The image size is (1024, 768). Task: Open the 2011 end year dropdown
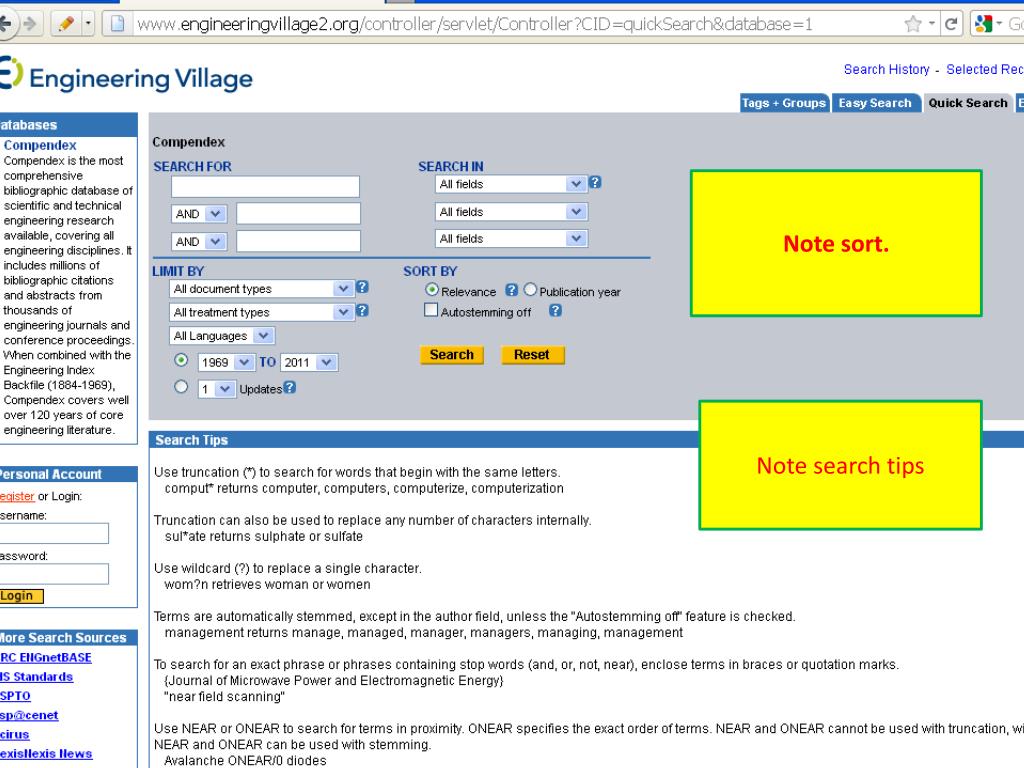309,362
